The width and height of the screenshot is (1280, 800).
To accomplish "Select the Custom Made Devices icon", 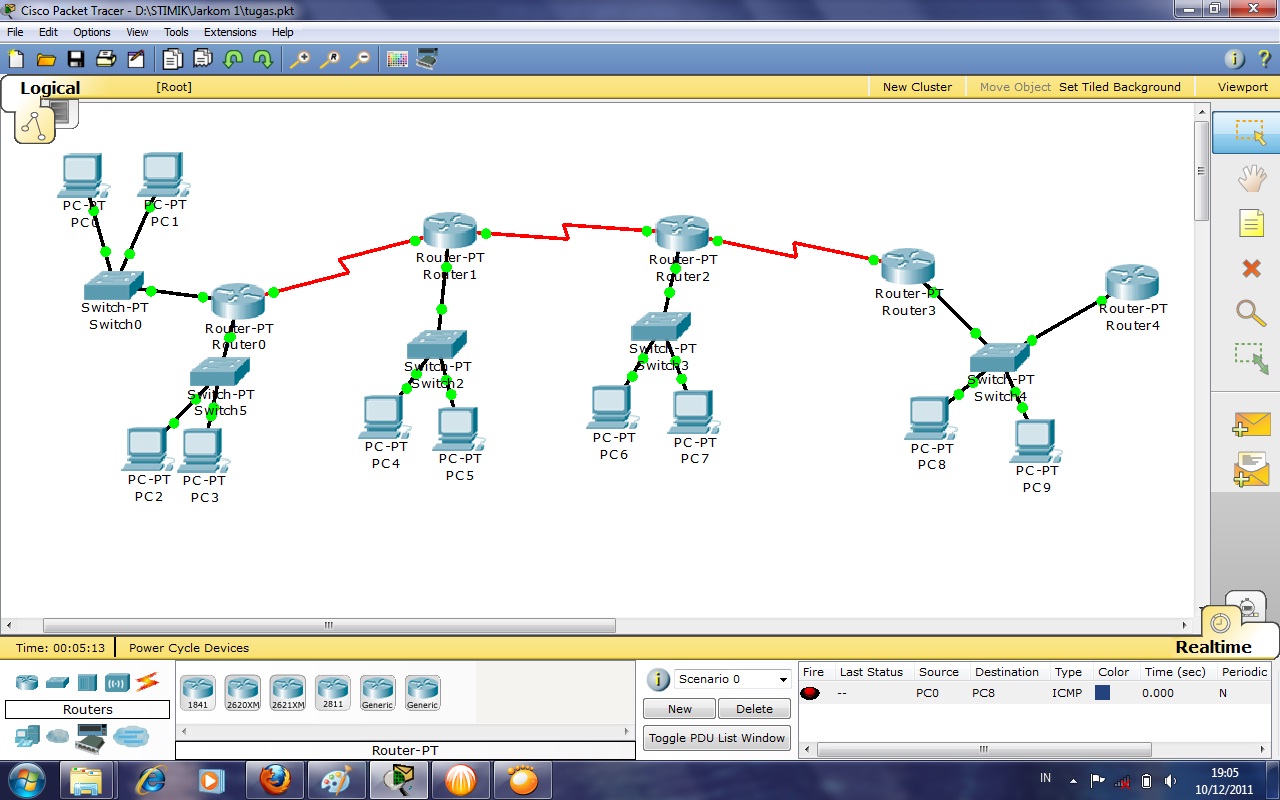I will coord(91,740).
